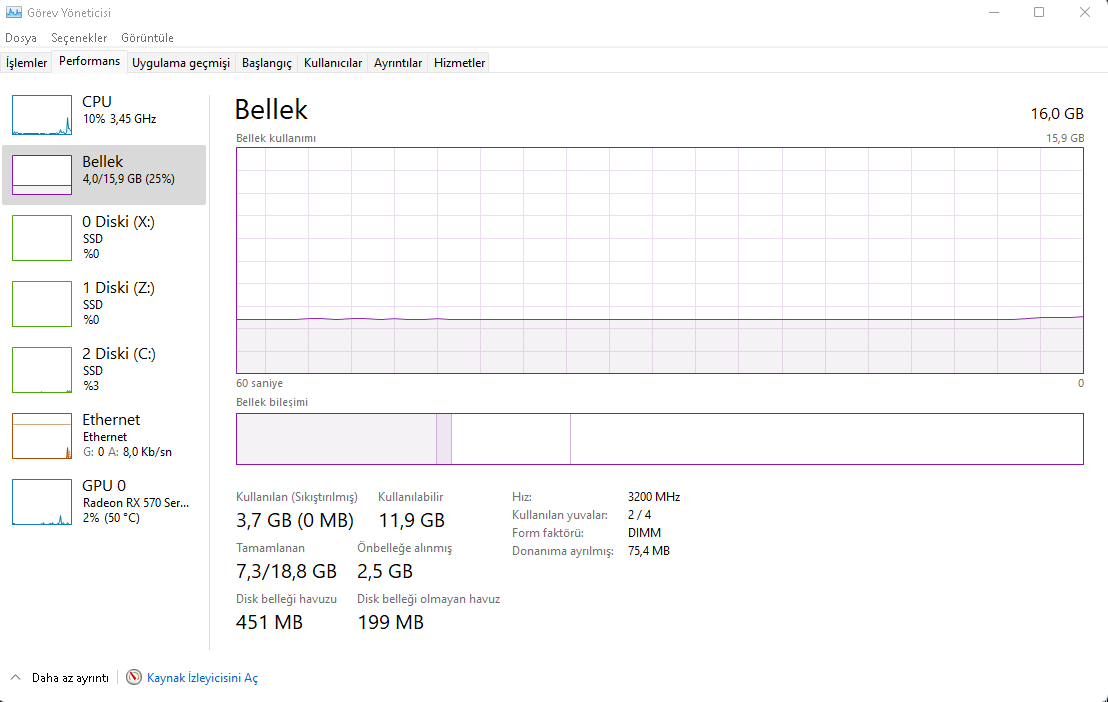The image size is (1108, 702).
Task: Click the Daha az ayrıntı label
Action: [x=70, y=678]
